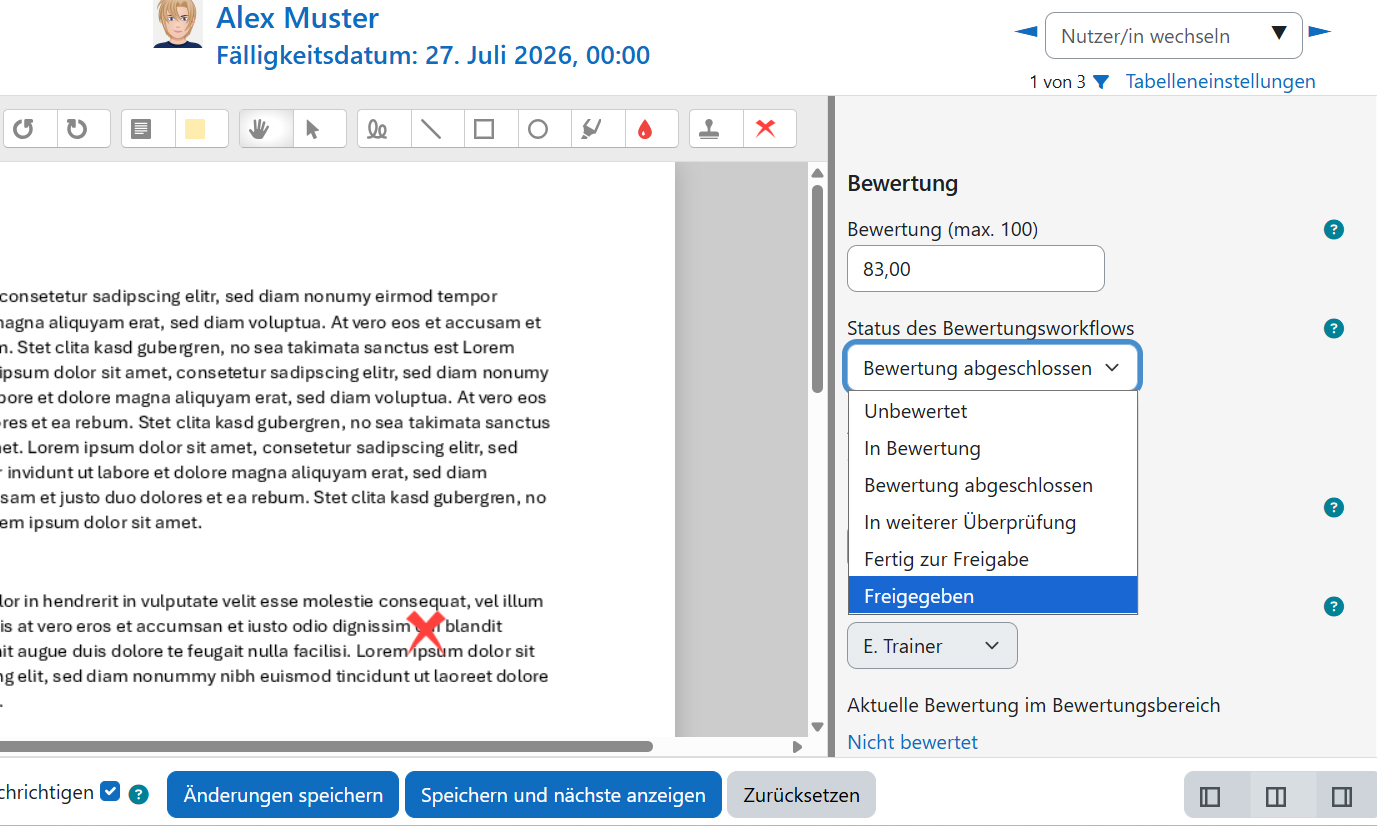Open Alex Muster profile link
Viewport: 1377px width, 826px height.
pyautogui.click(x=298, y=18)
